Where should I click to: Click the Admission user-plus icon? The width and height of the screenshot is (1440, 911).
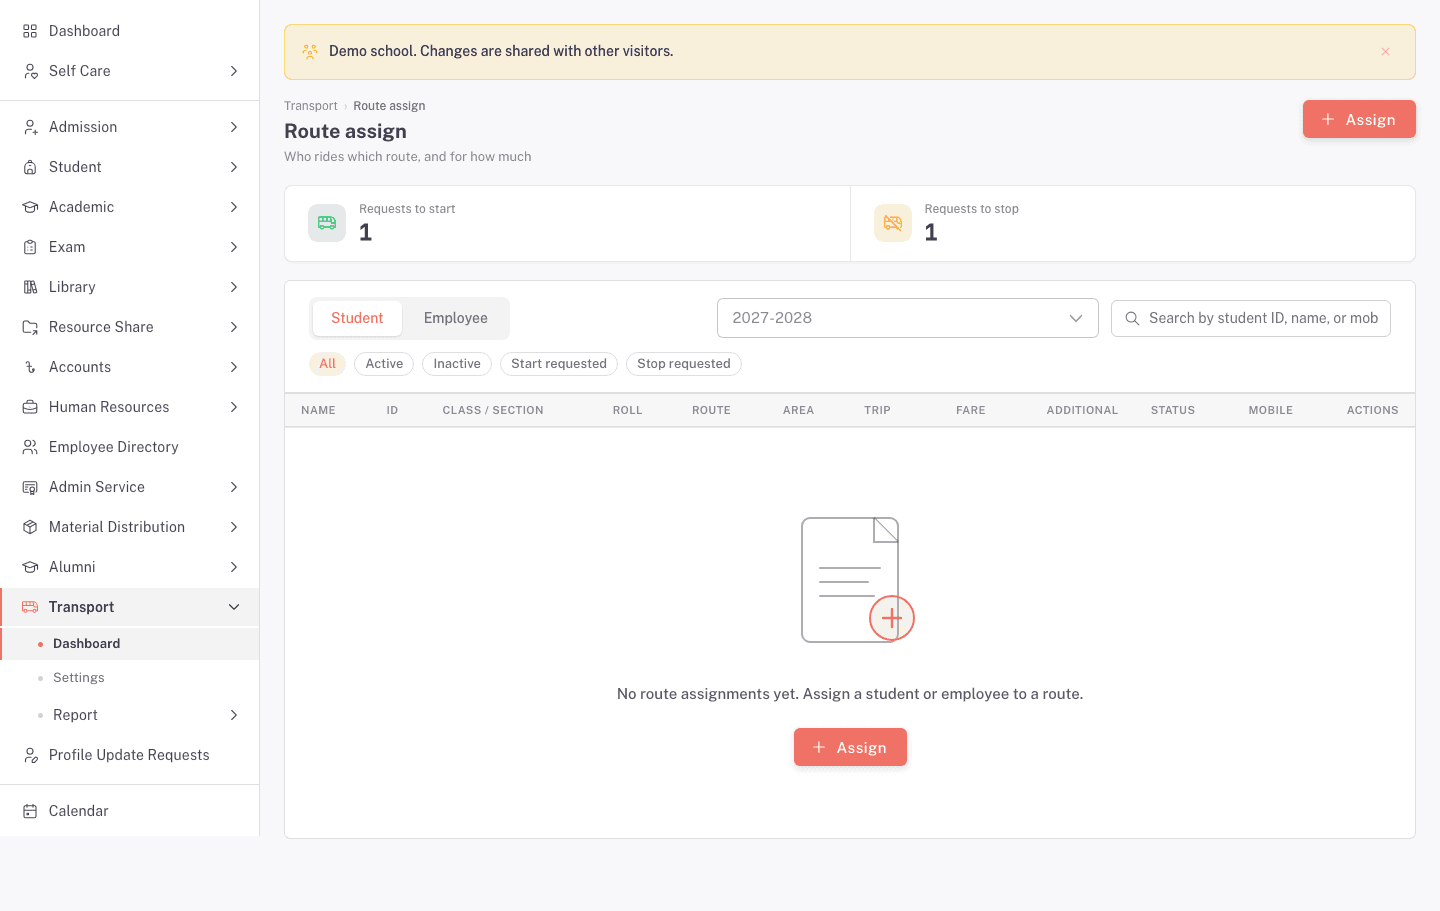[x=30, y=127]
